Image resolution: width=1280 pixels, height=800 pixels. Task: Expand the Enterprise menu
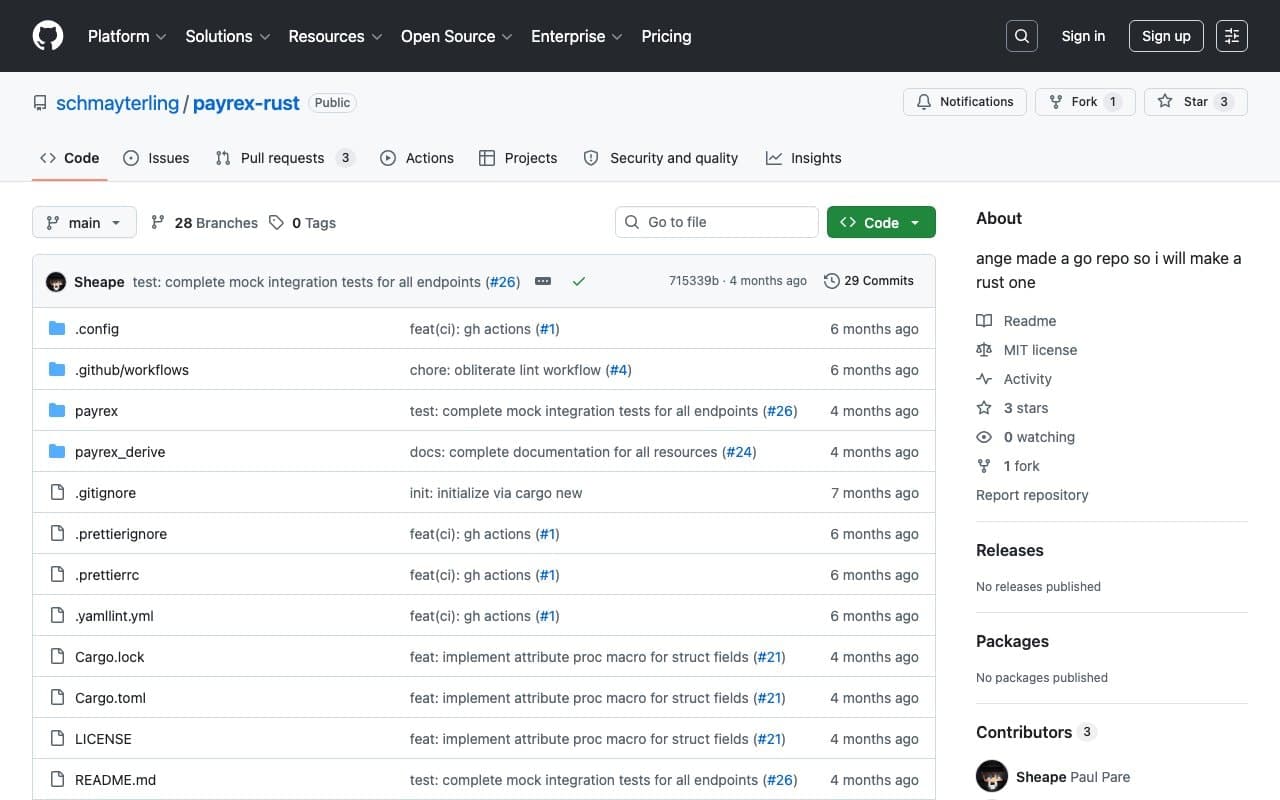pos(576,36)
